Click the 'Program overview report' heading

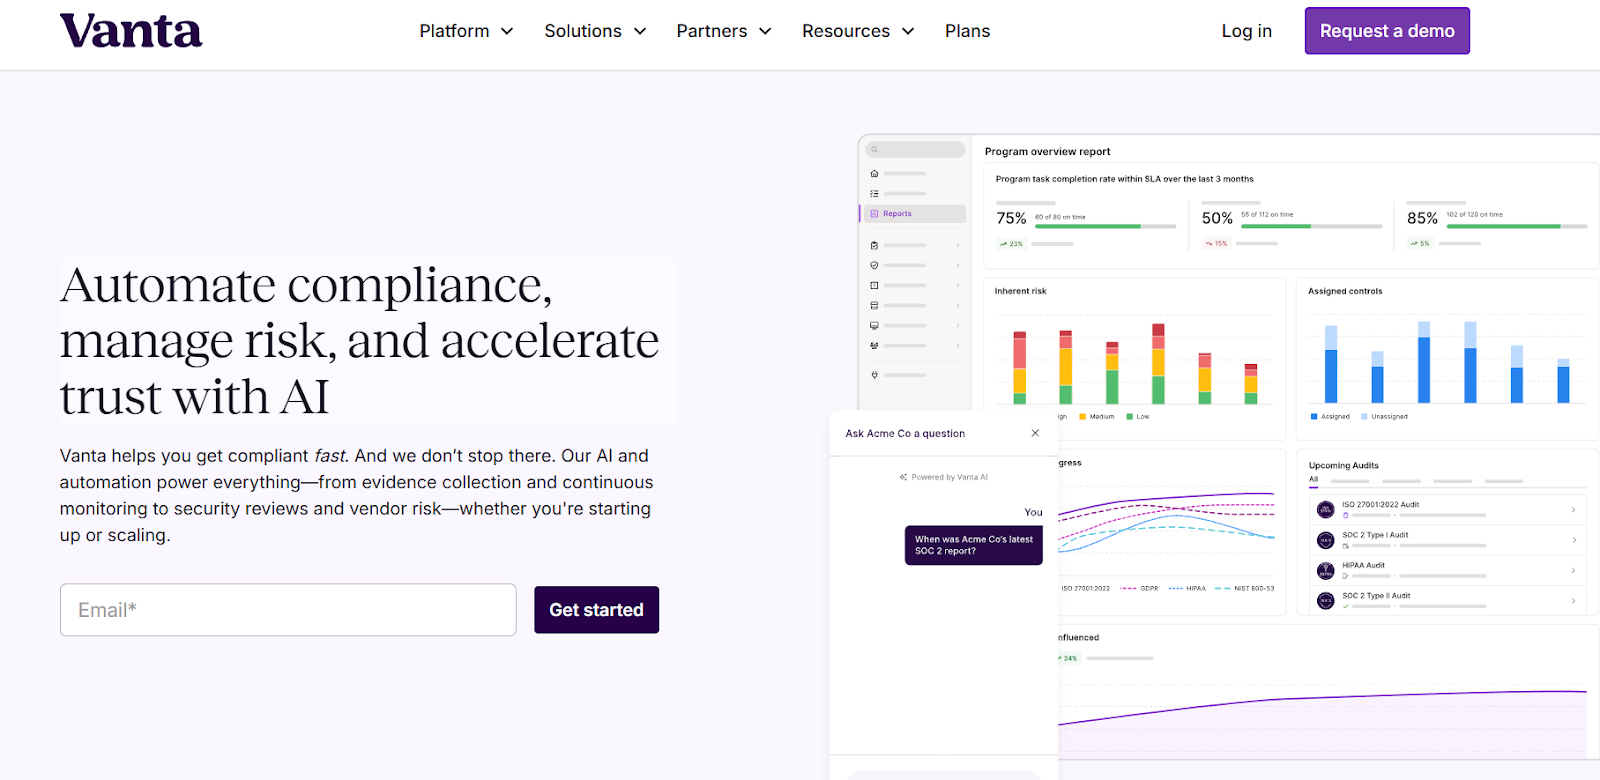tap(1047, 152)
